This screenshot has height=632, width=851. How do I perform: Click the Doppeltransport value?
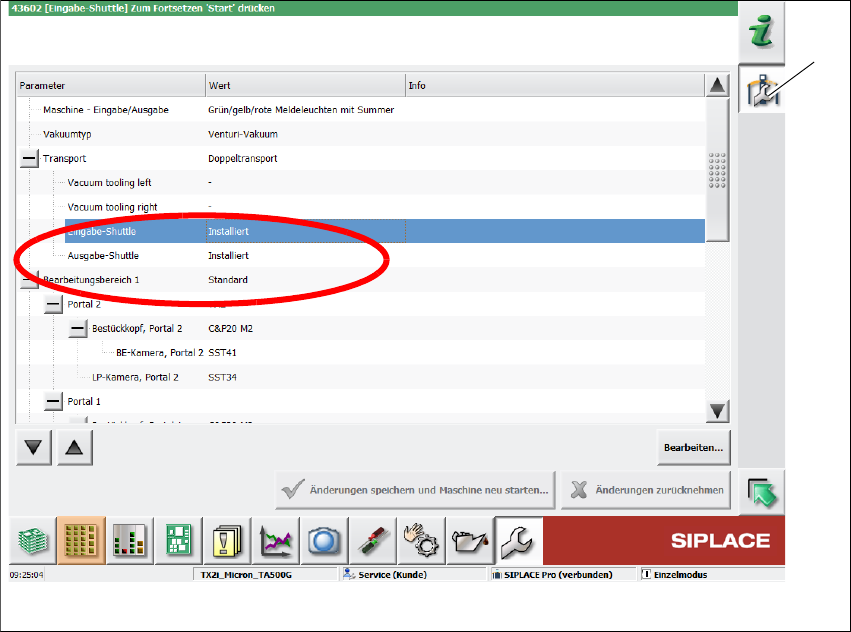pos(243,159)
